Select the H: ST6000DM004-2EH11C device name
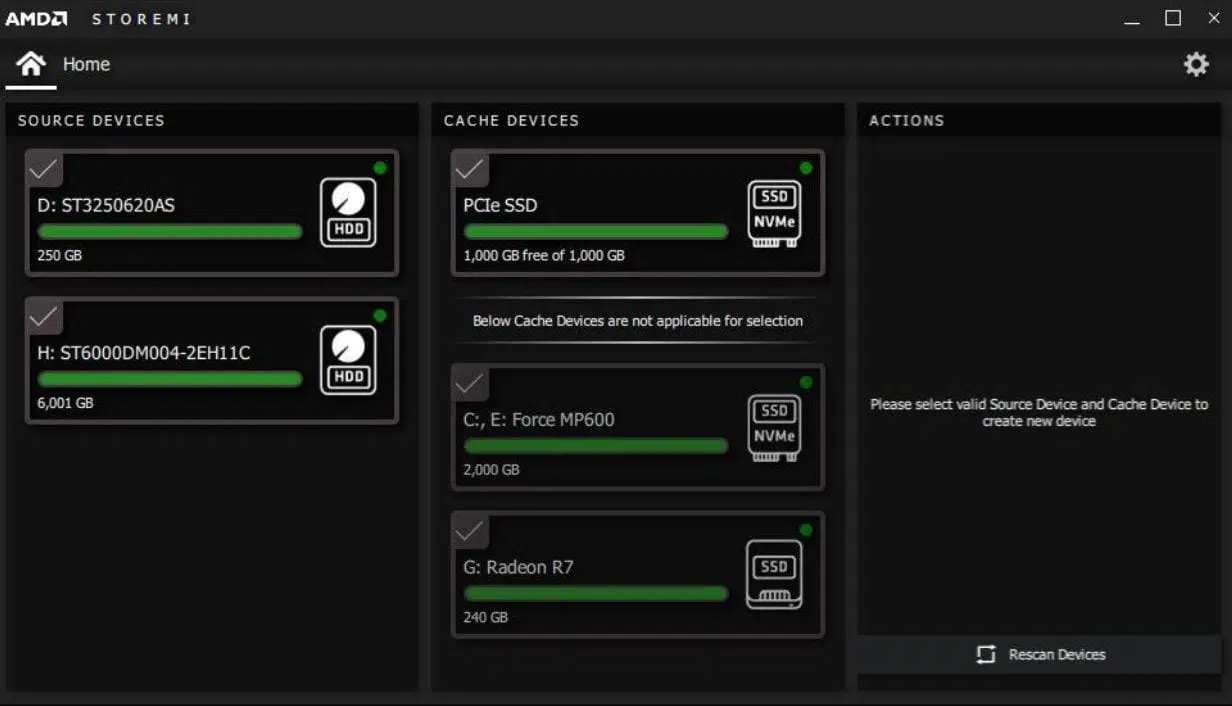This screenshot has width=1232, height=706. (144, 353)
